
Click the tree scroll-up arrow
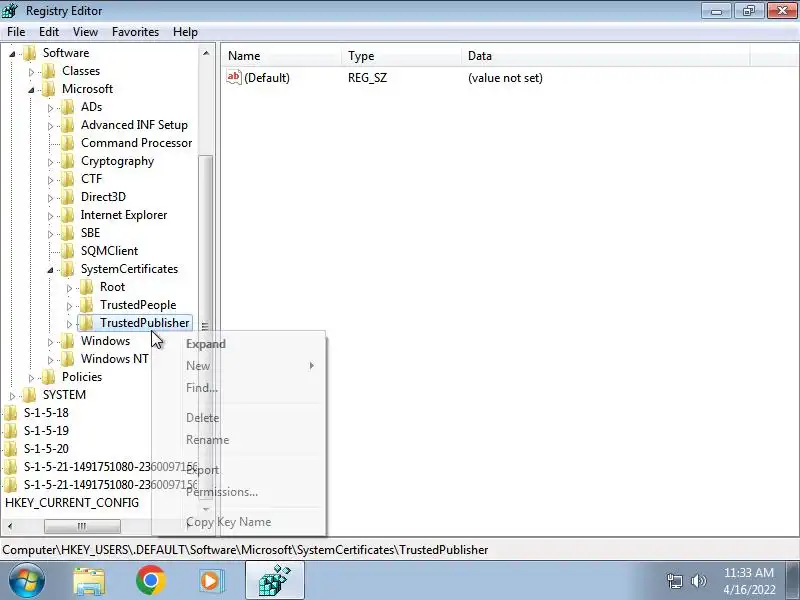[x=206, y=53]
